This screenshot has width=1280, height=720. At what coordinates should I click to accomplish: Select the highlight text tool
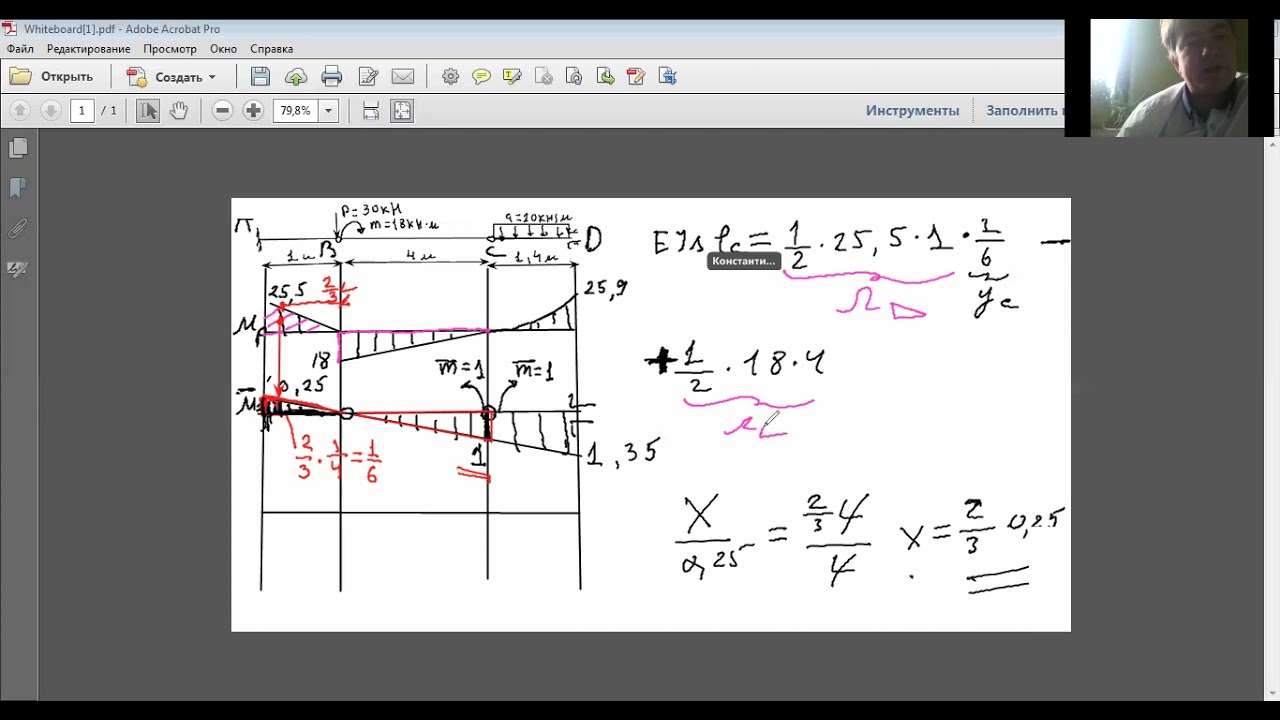click(x=513, y=77)
